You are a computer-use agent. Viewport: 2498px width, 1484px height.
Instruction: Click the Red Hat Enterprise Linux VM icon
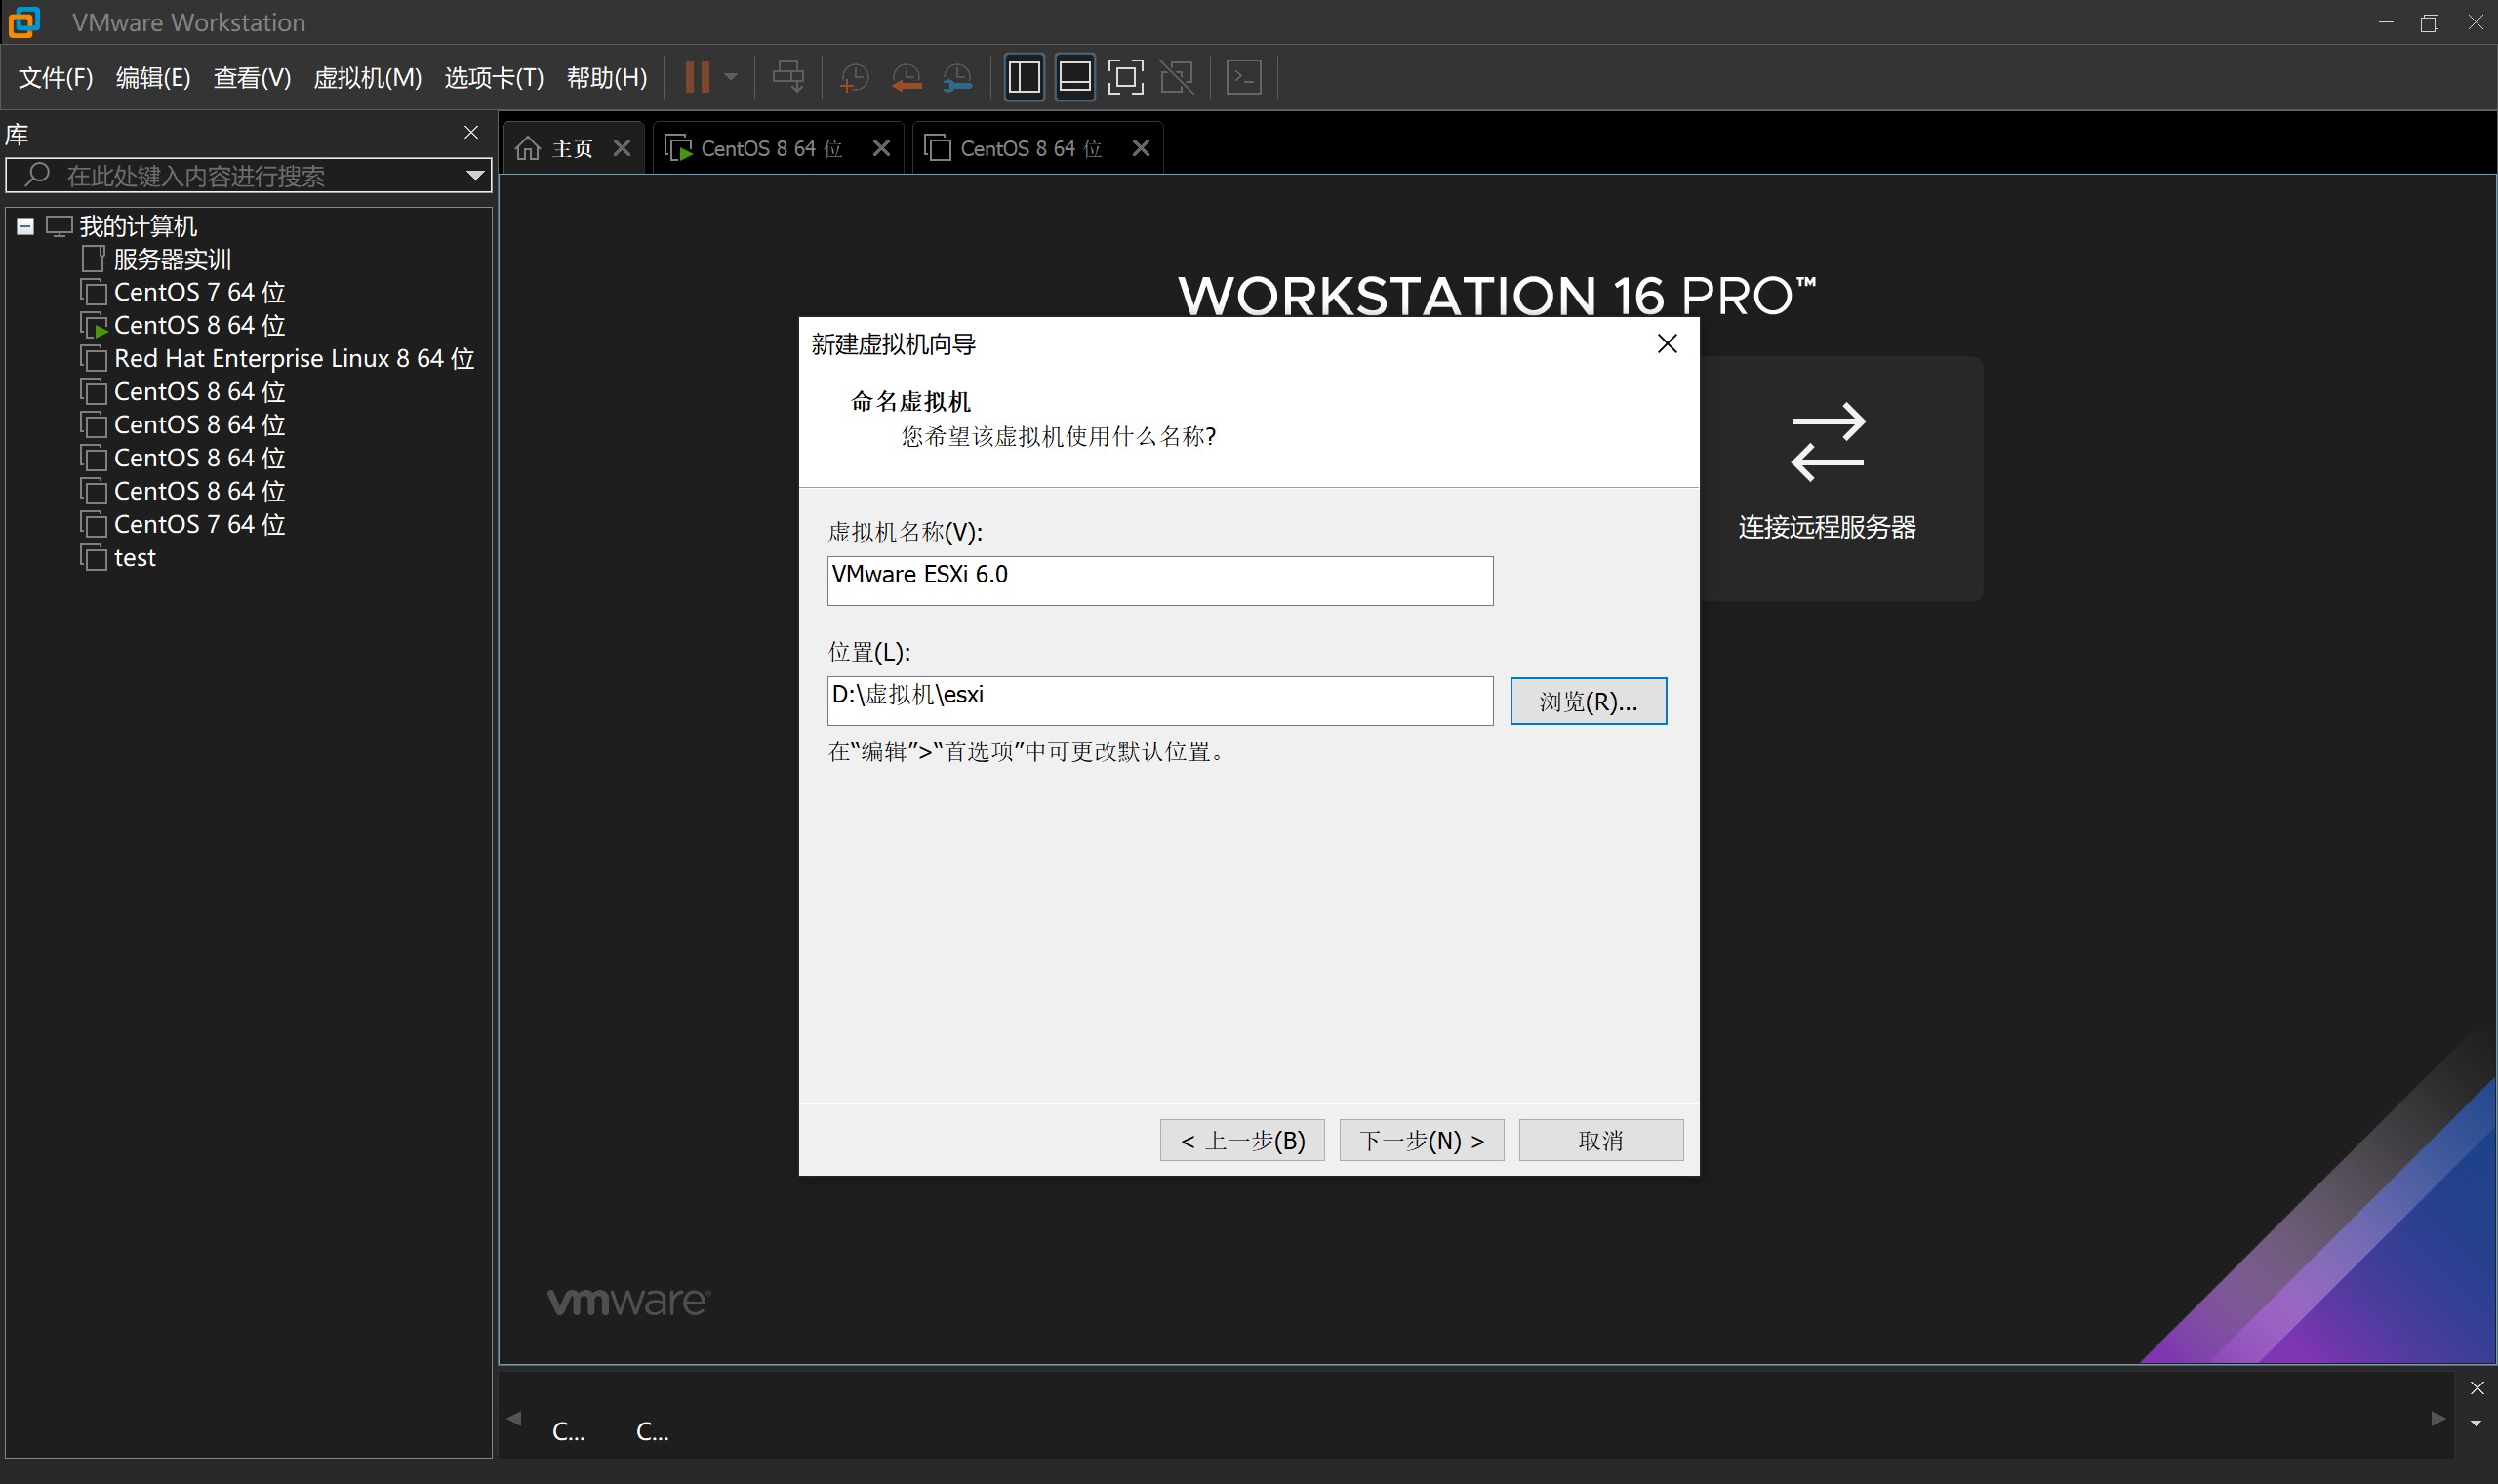pos(93,358)
